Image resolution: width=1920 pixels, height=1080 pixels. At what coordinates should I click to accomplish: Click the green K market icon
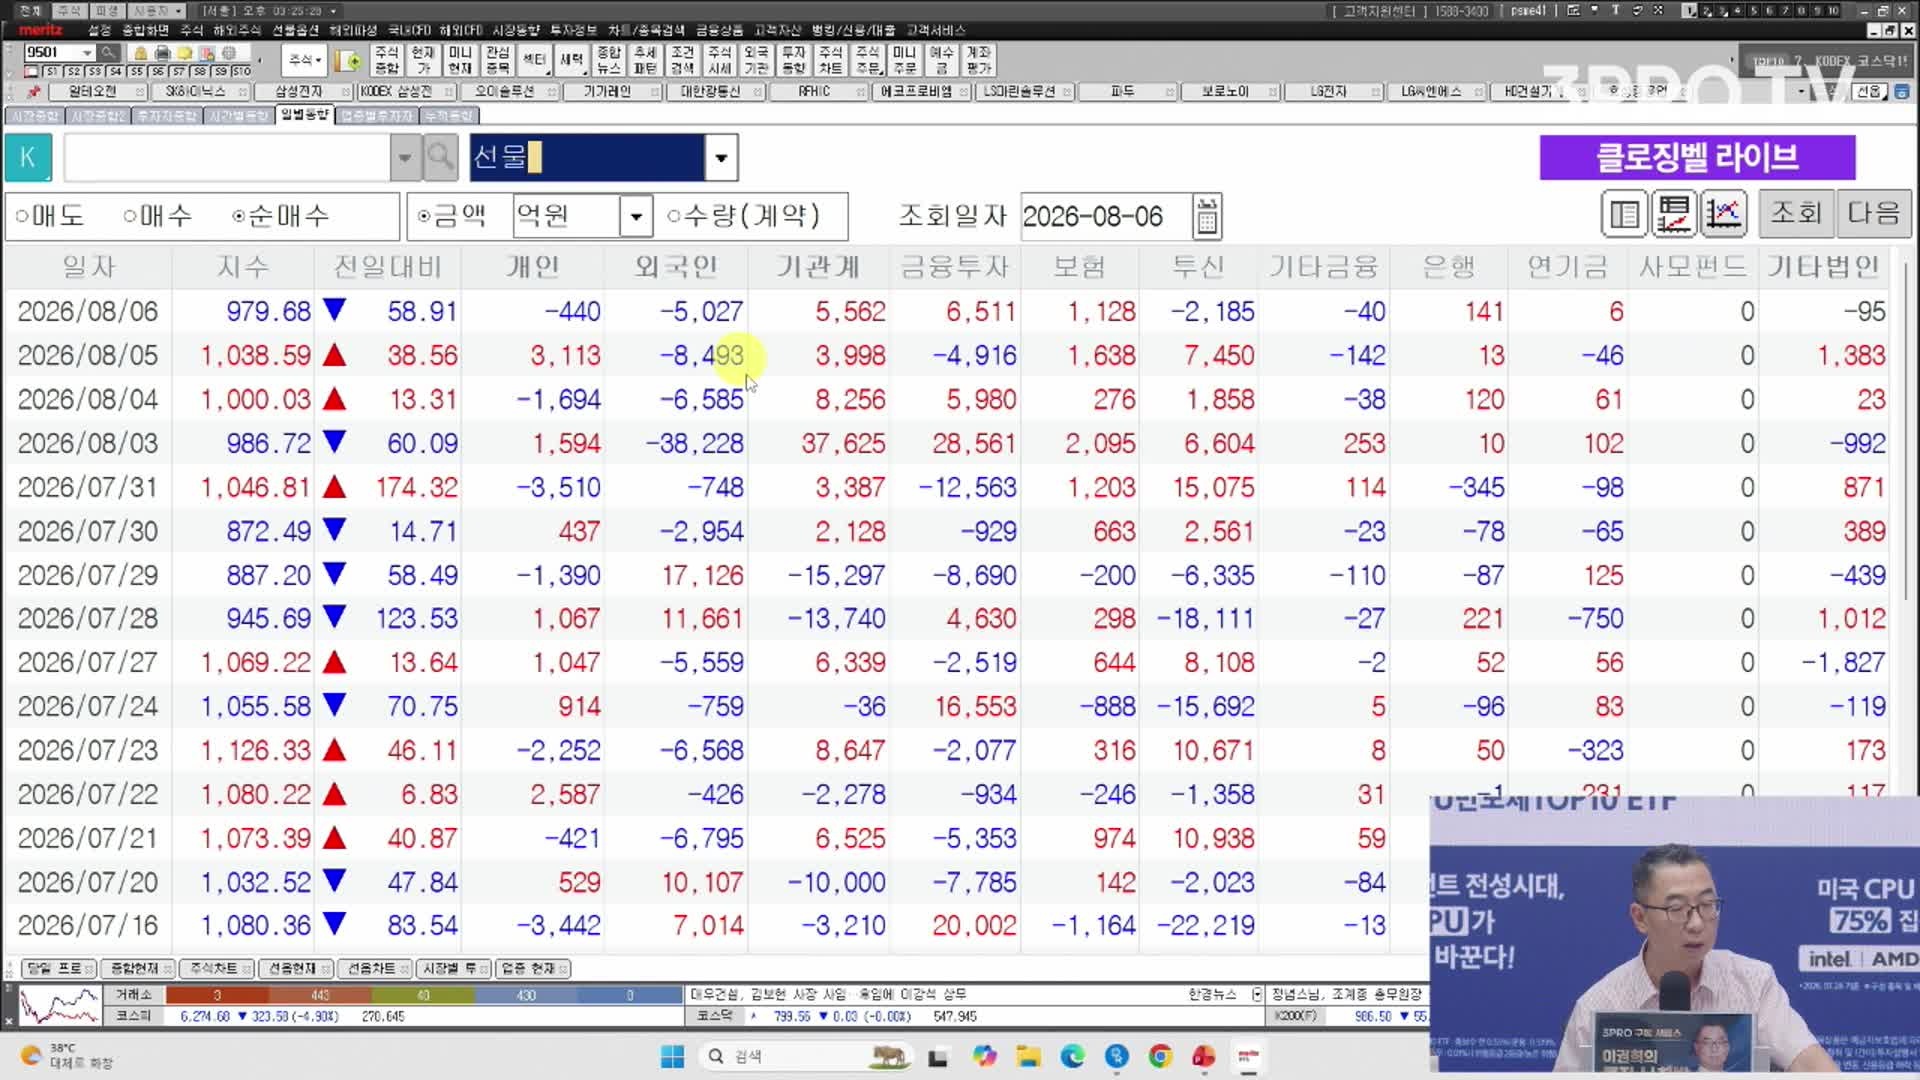(28, 157)
